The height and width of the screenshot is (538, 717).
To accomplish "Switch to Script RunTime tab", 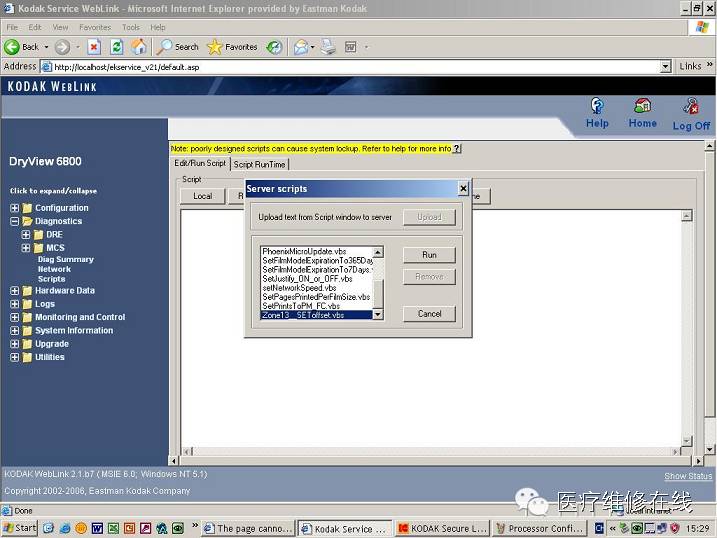I will (259, 165).
